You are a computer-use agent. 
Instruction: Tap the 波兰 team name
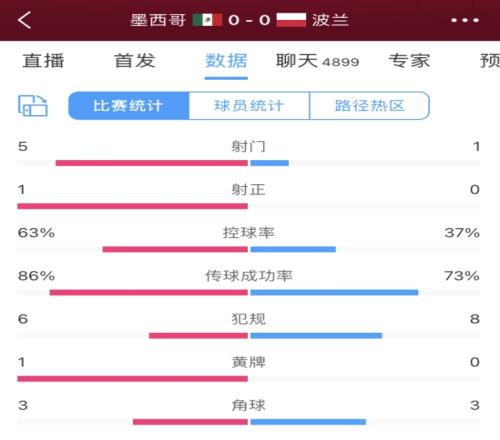pyautogui.click(x=330, y=20)
